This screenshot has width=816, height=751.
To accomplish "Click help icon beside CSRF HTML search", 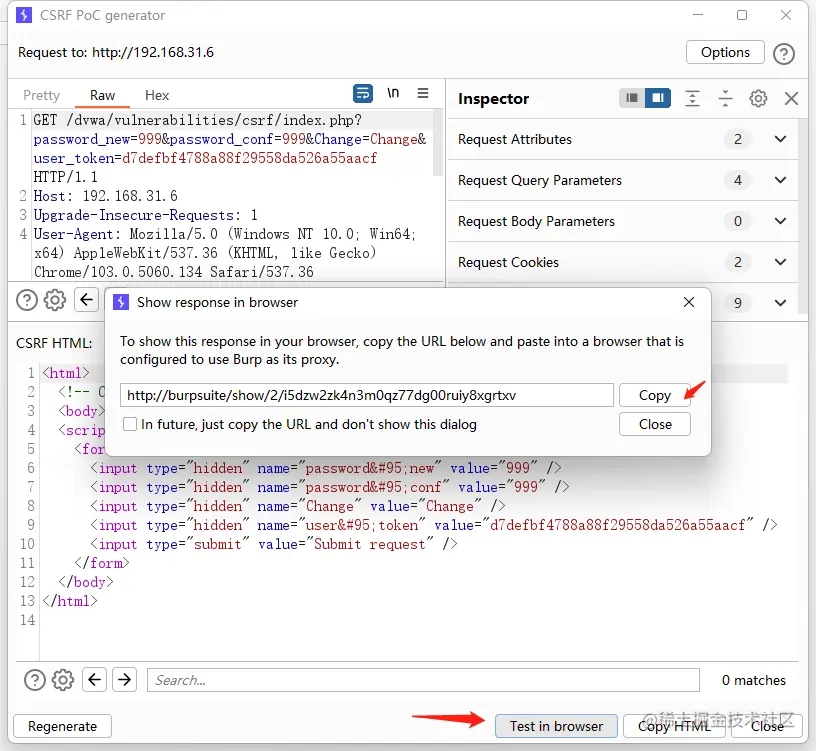I will click(35, 680).
